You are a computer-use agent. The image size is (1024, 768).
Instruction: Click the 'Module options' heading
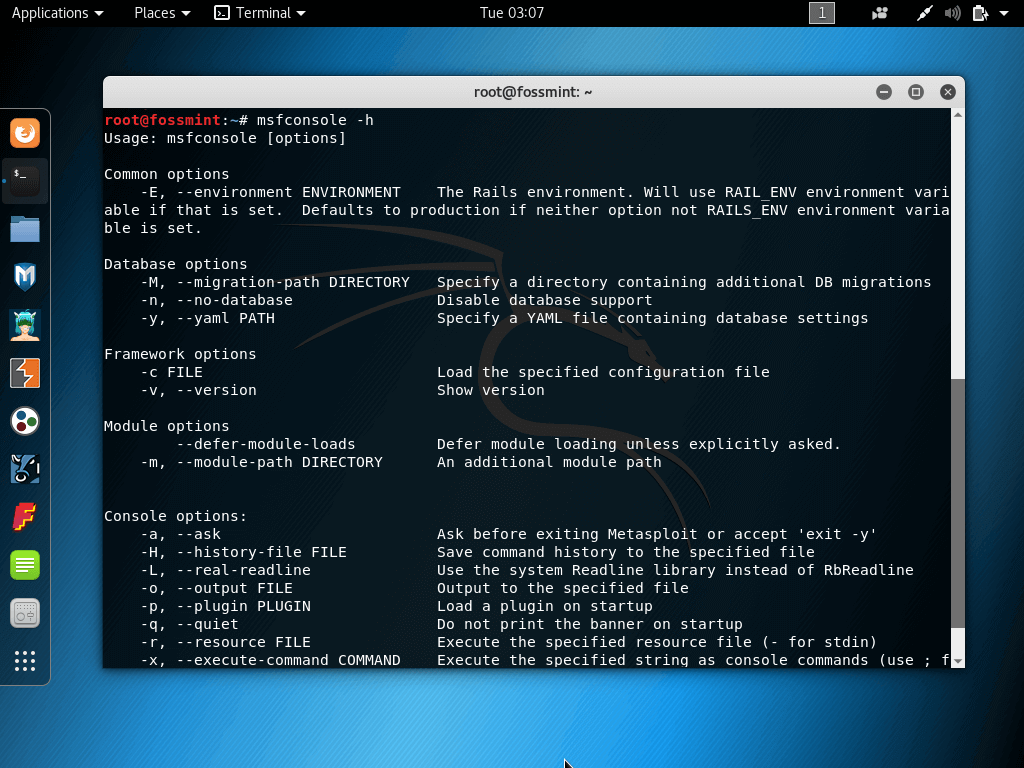coord(167,426)
